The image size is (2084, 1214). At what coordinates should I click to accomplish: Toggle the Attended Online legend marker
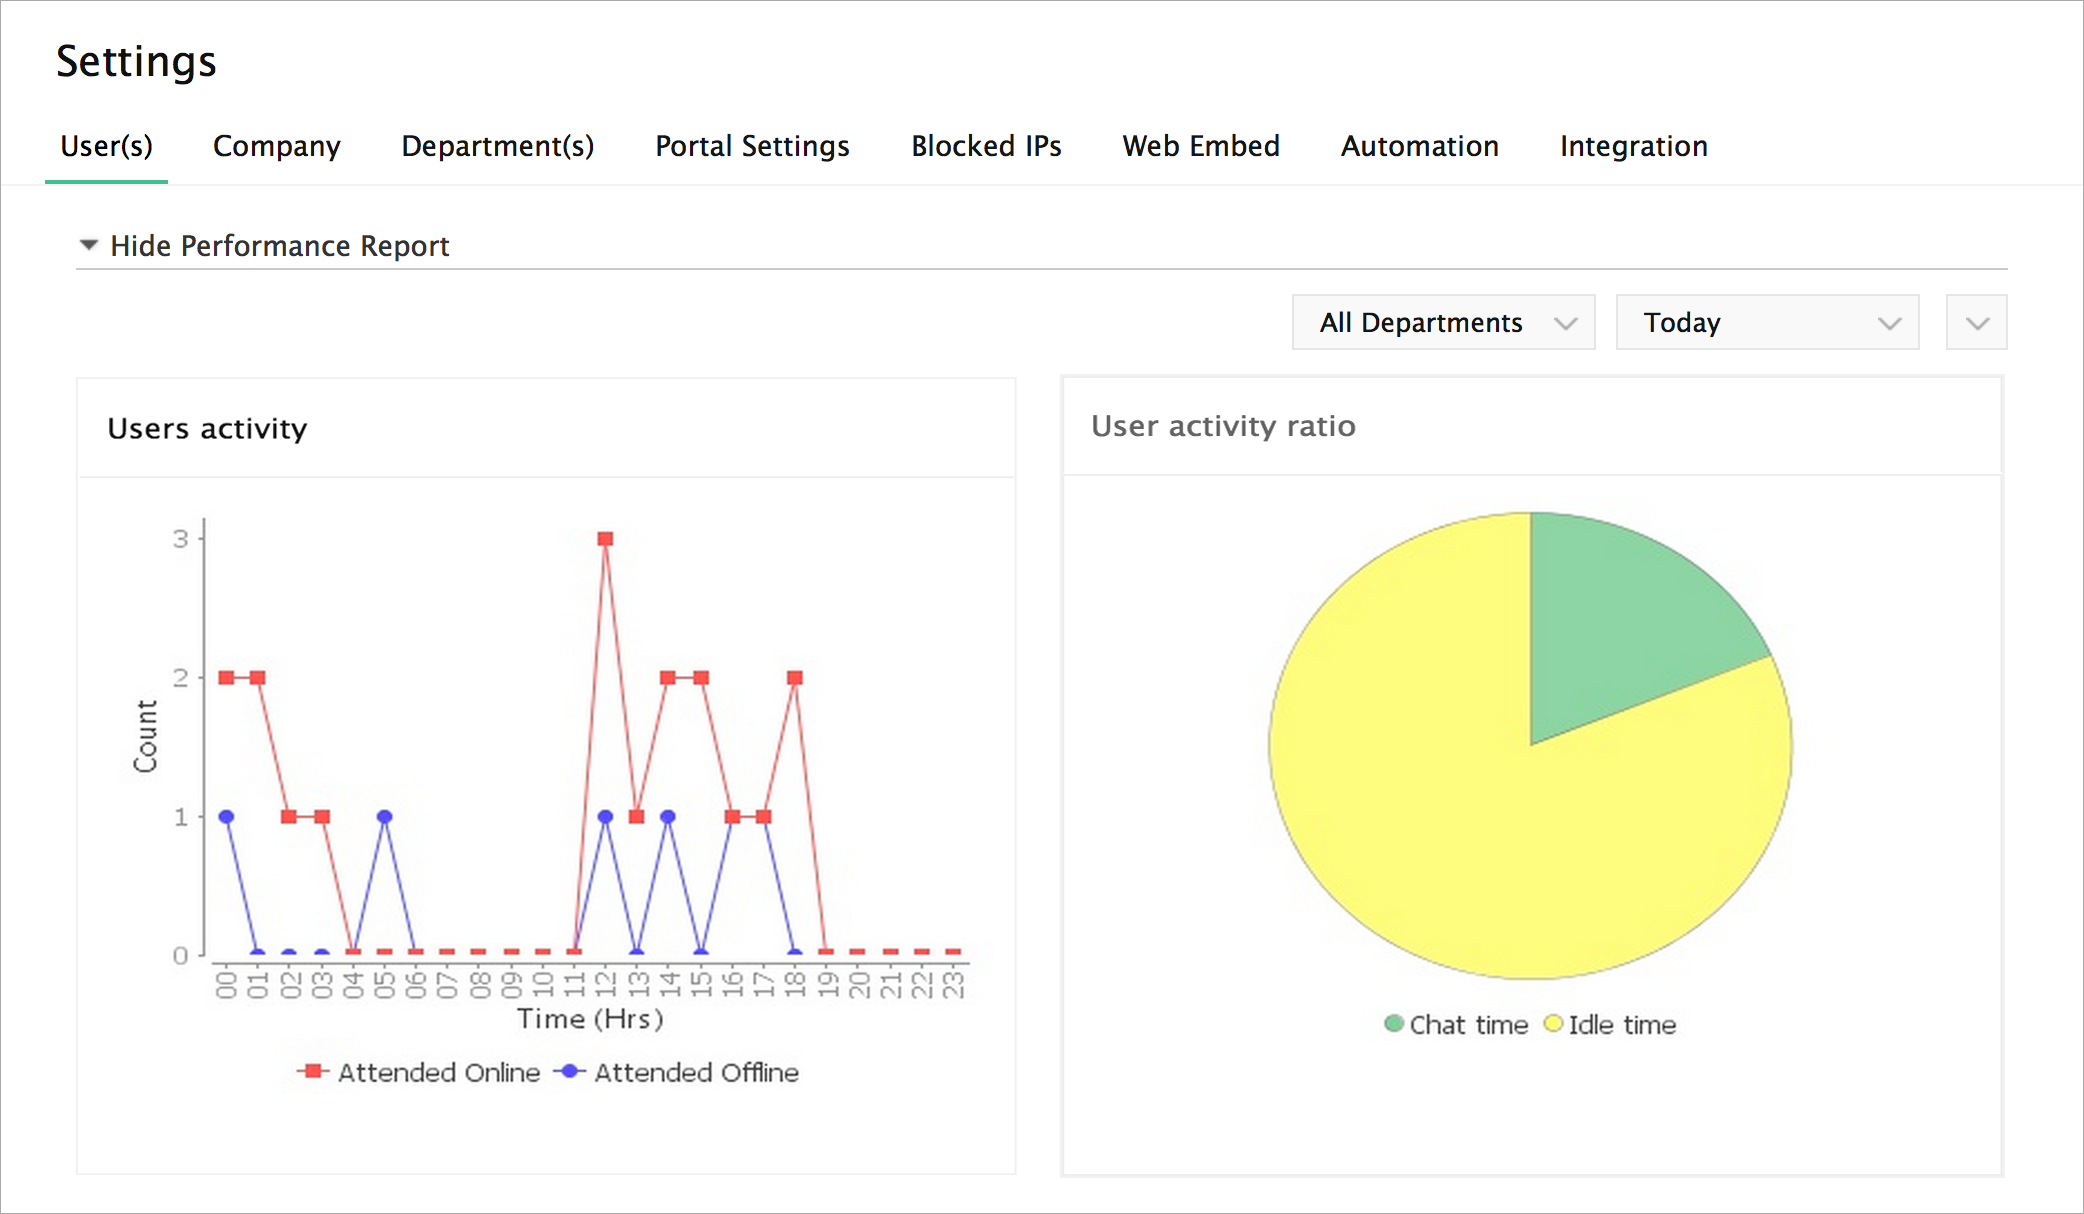tap(313, 1071)
